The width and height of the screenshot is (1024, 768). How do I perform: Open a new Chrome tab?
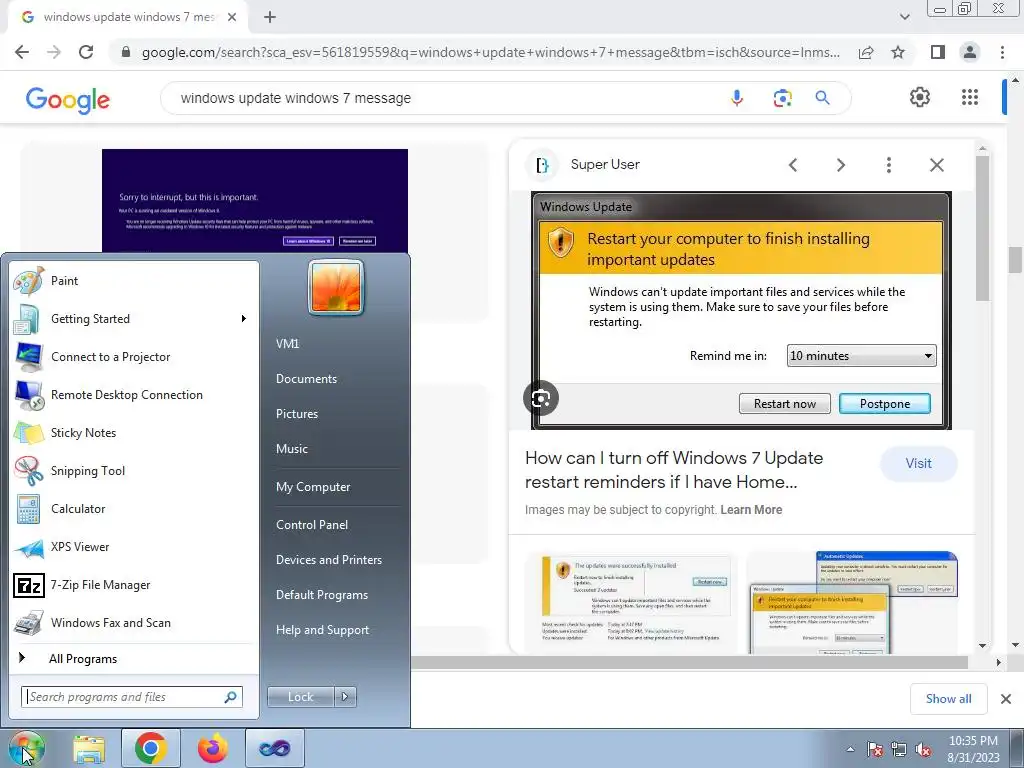click(270, 17)
